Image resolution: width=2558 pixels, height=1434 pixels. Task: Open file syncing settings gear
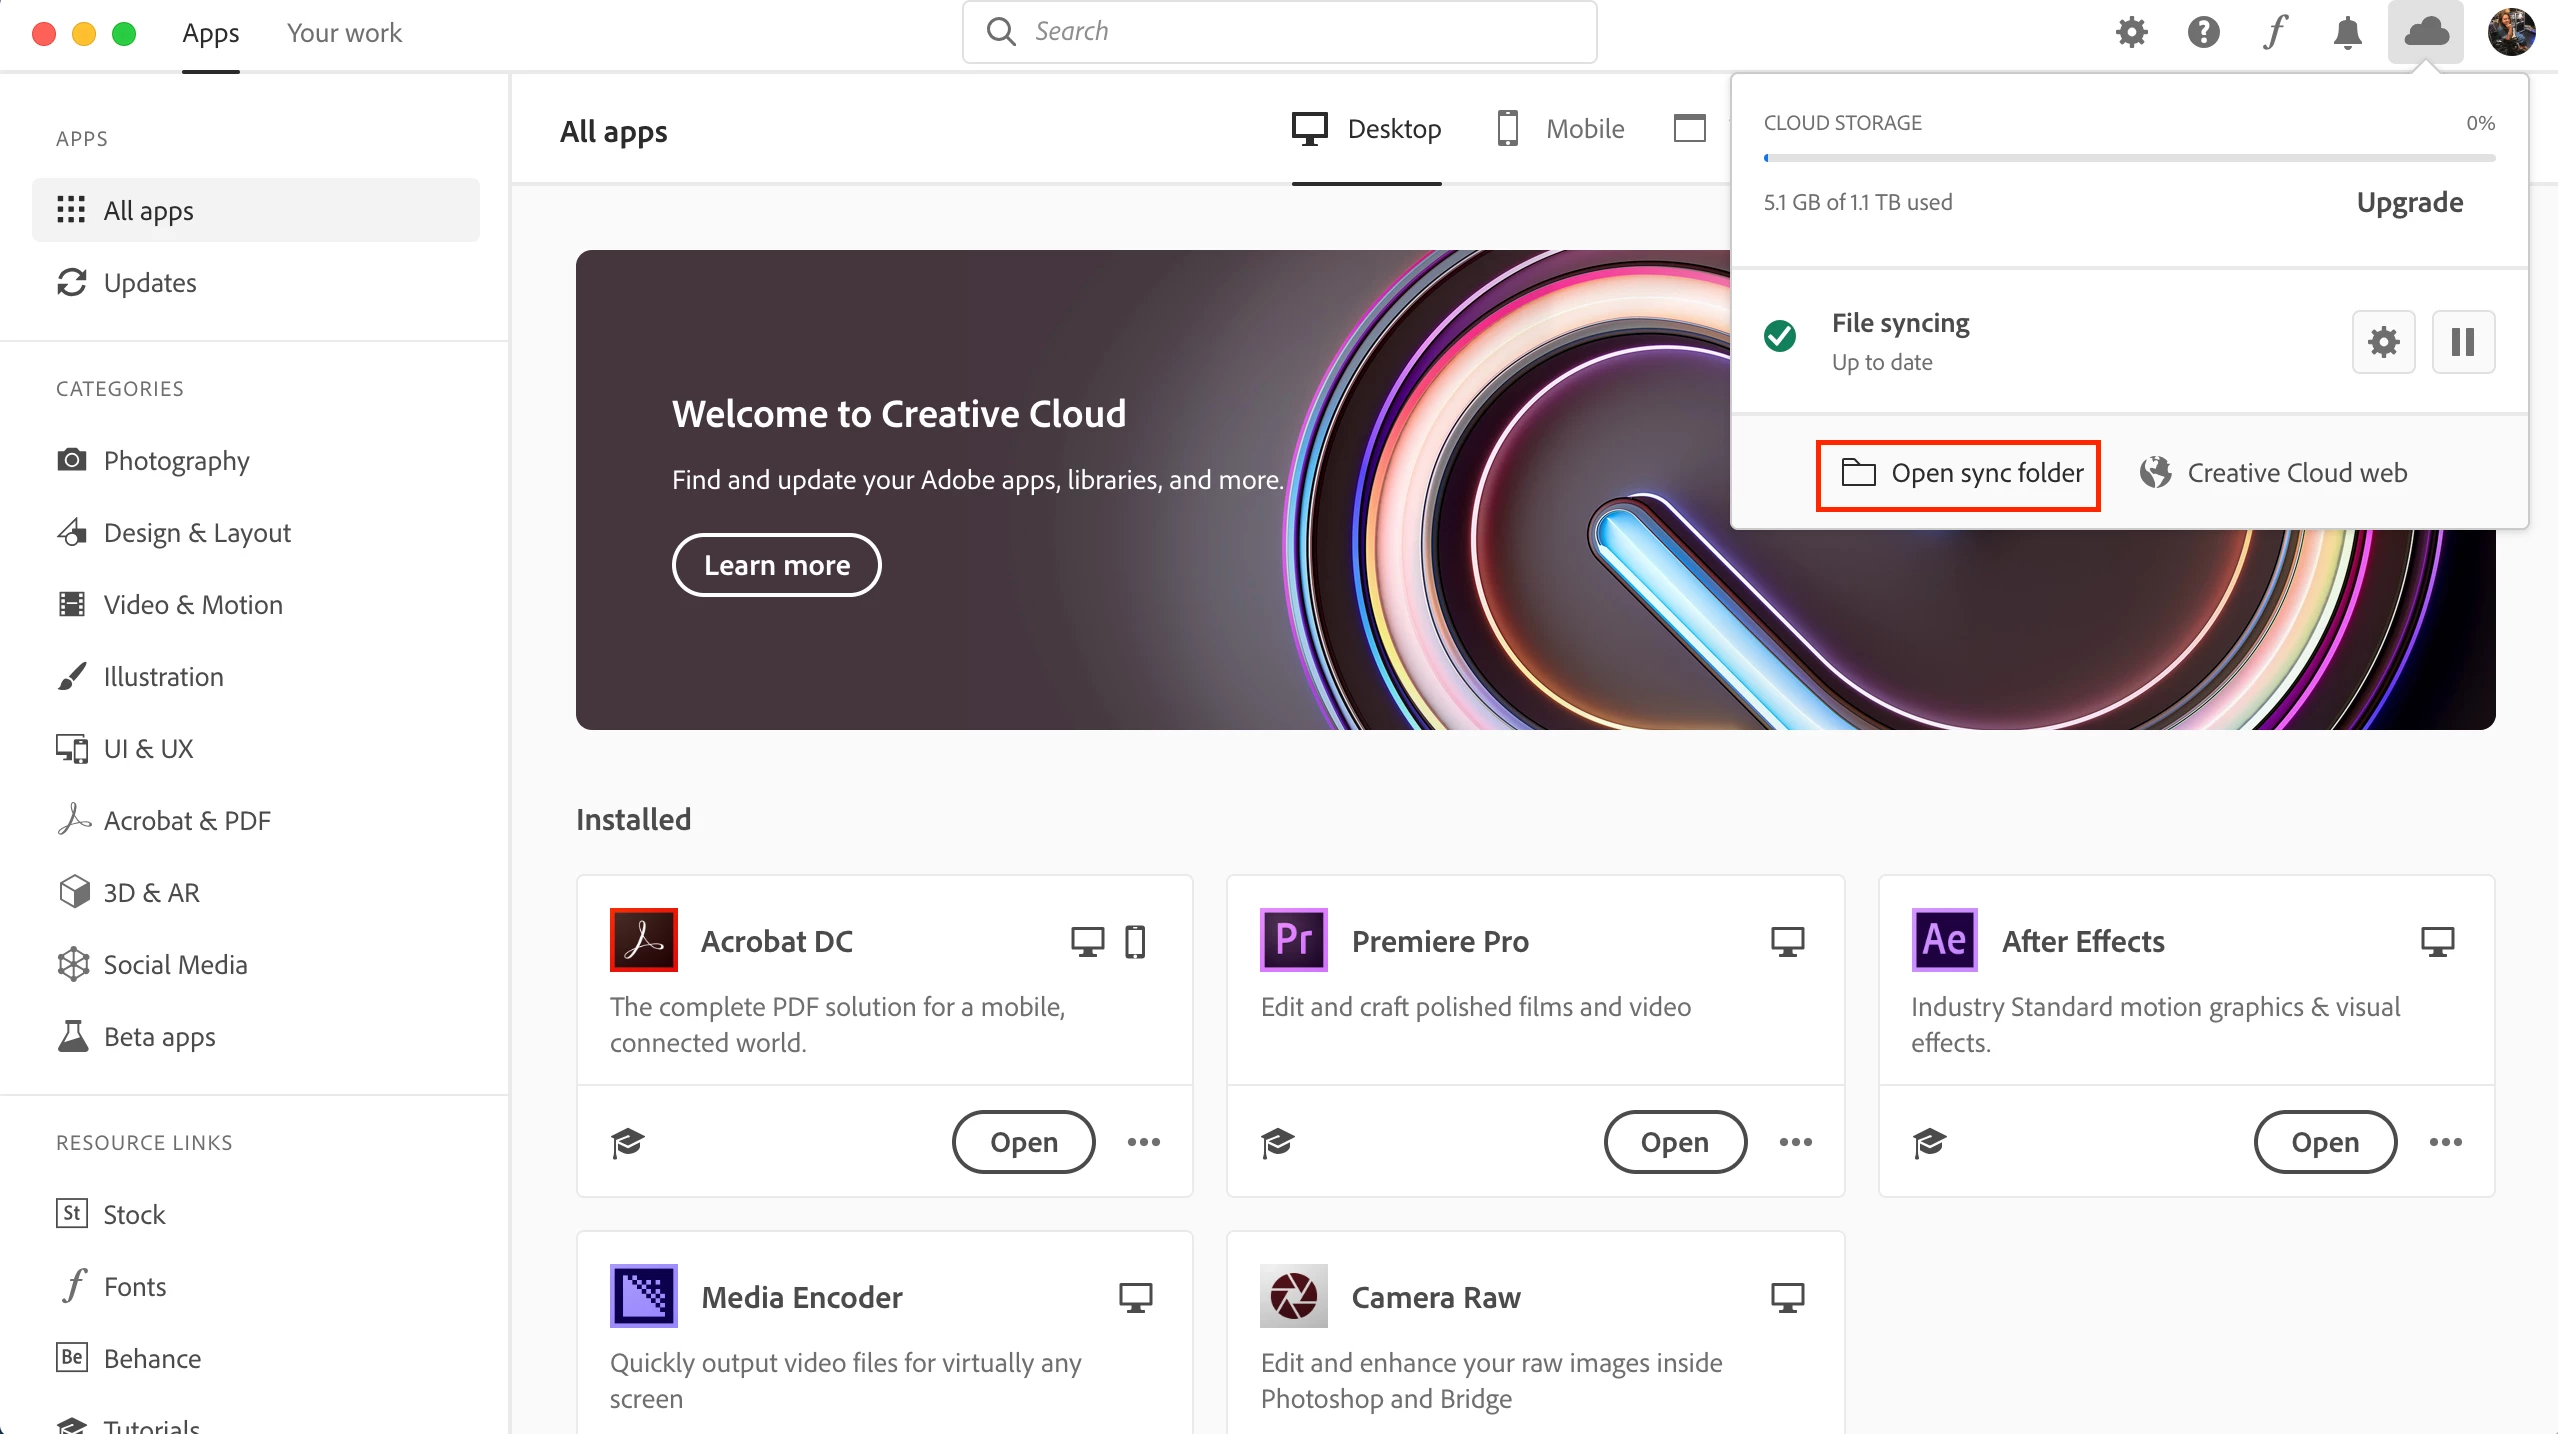coord(2383,342)
